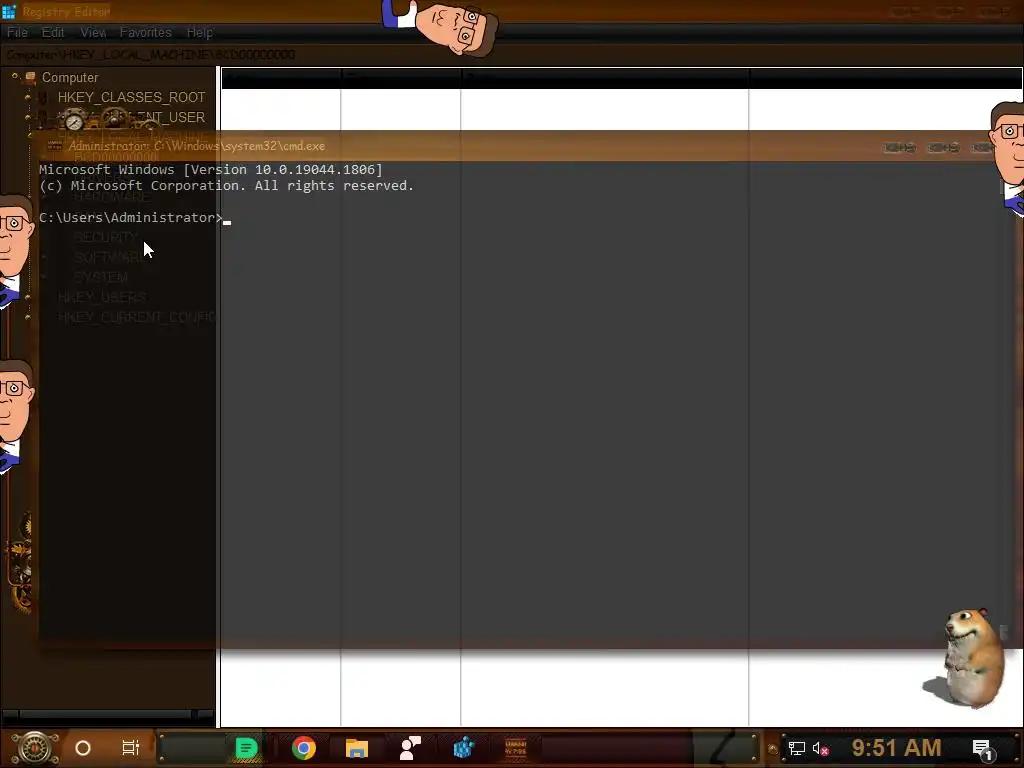The image size is (1024, 768).
Task: Click the command prompt line C:\Users\Administrator>
Action: click(x=131, y=217)
